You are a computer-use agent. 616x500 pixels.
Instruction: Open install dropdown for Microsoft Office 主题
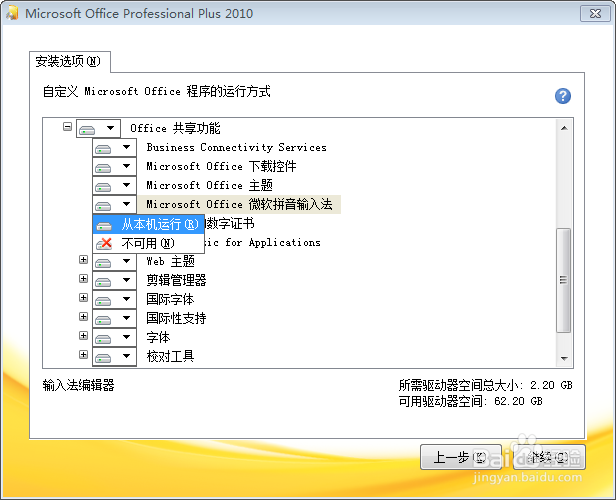[x=114, y=185]
